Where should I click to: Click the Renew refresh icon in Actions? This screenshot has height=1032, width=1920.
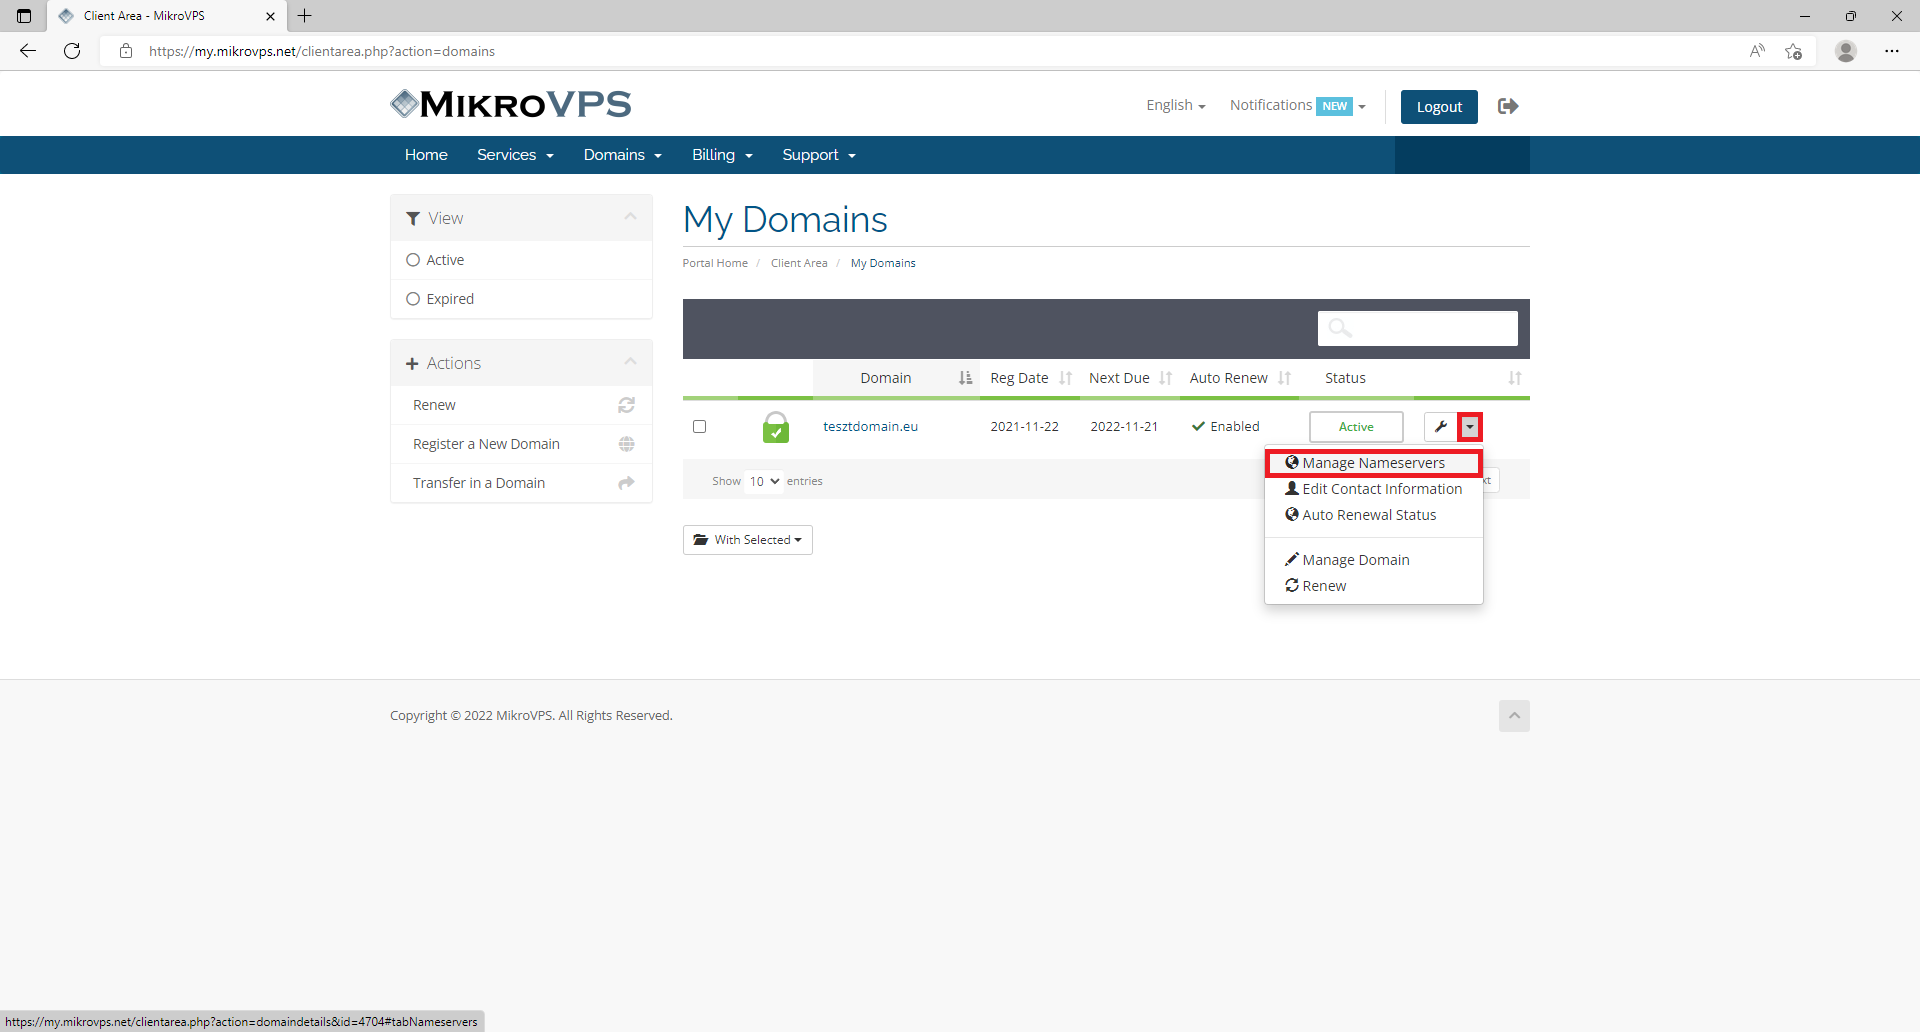626,405
